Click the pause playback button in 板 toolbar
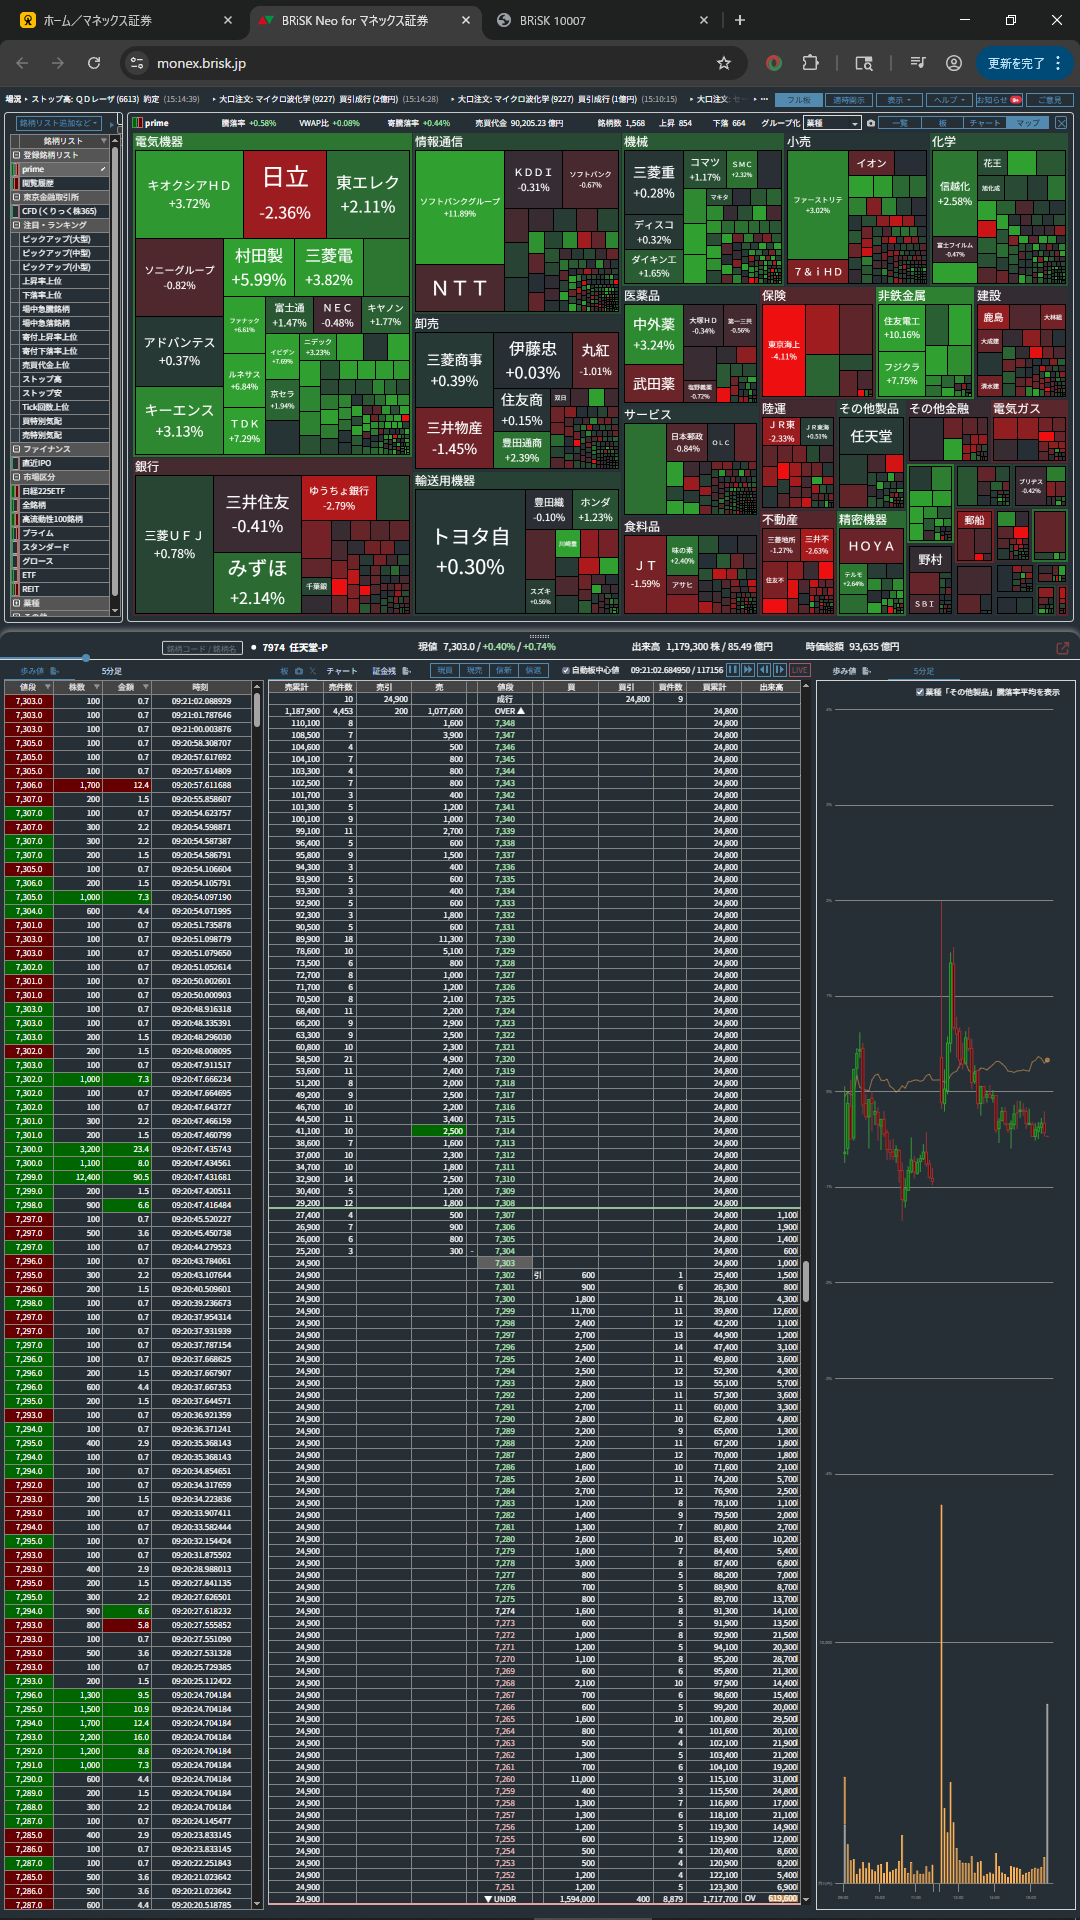The height and width of the screenshot is (1920, 1080). pos(733,670)
